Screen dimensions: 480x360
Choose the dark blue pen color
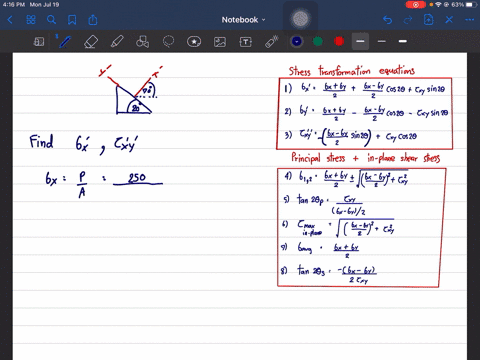coord(297,41)
